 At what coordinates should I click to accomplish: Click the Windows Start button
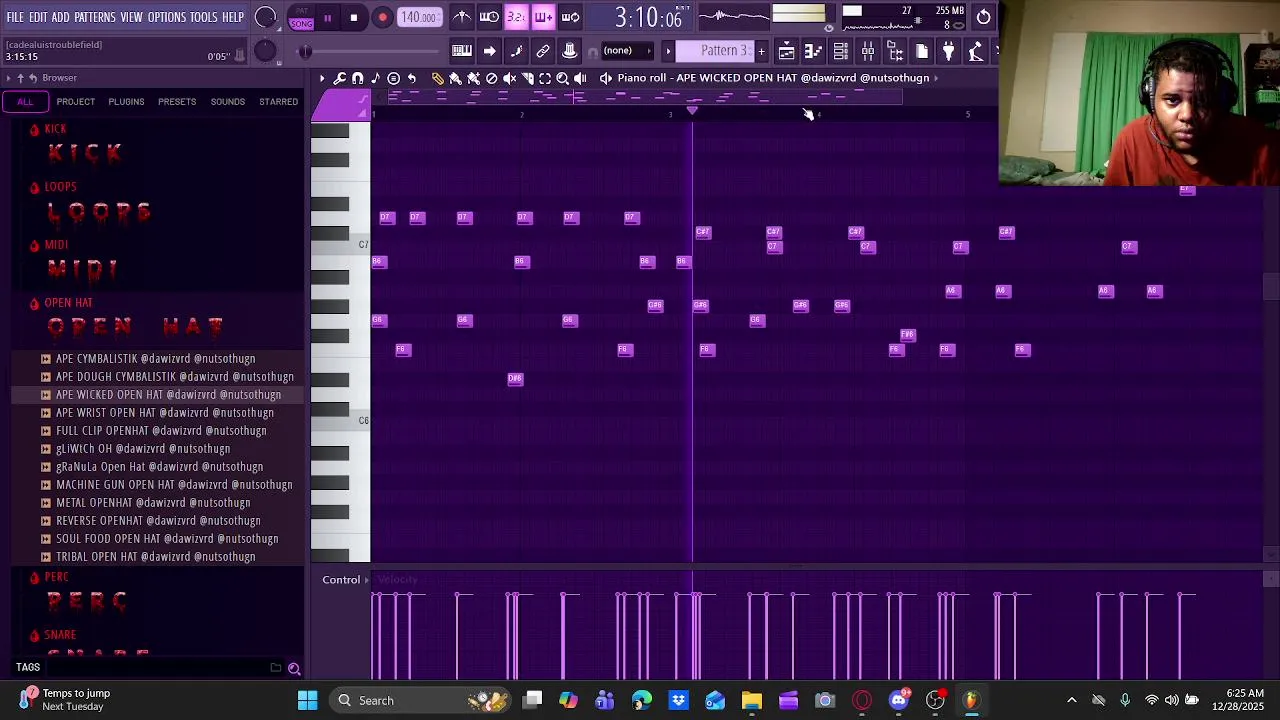[307, 700]
